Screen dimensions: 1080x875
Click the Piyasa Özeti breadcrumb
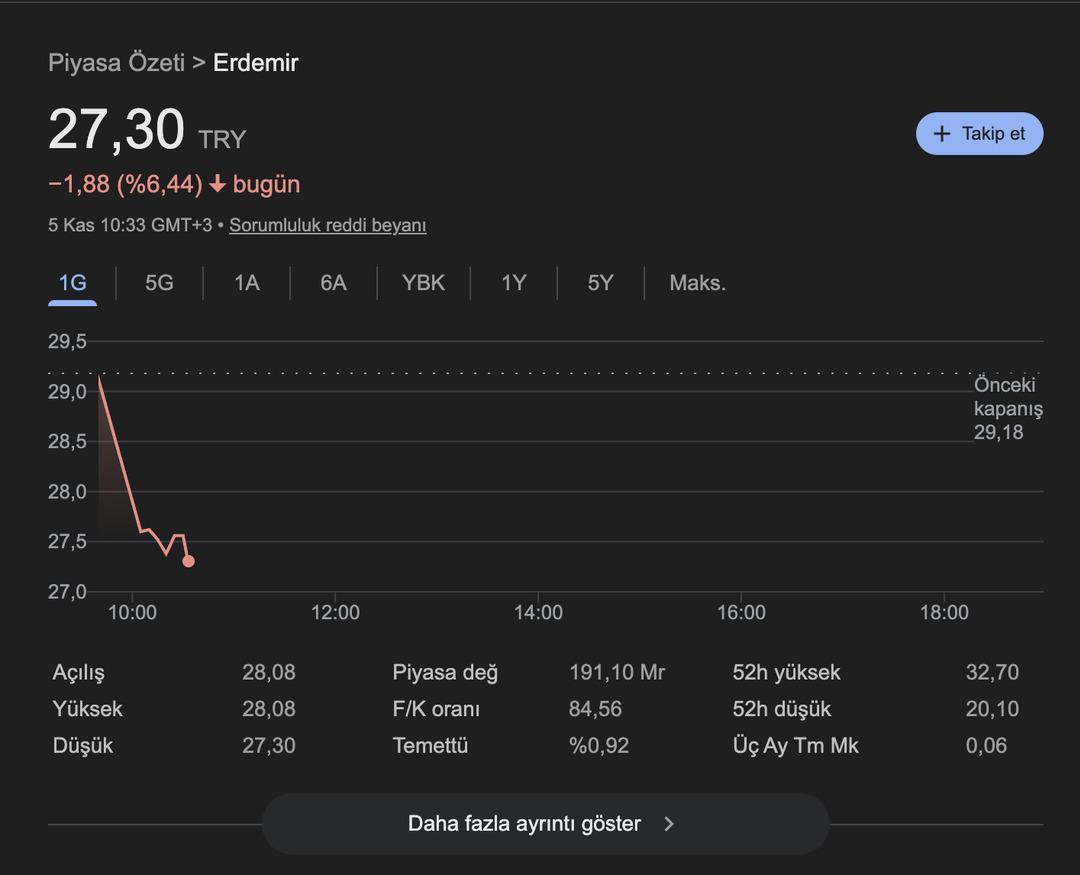116,62
